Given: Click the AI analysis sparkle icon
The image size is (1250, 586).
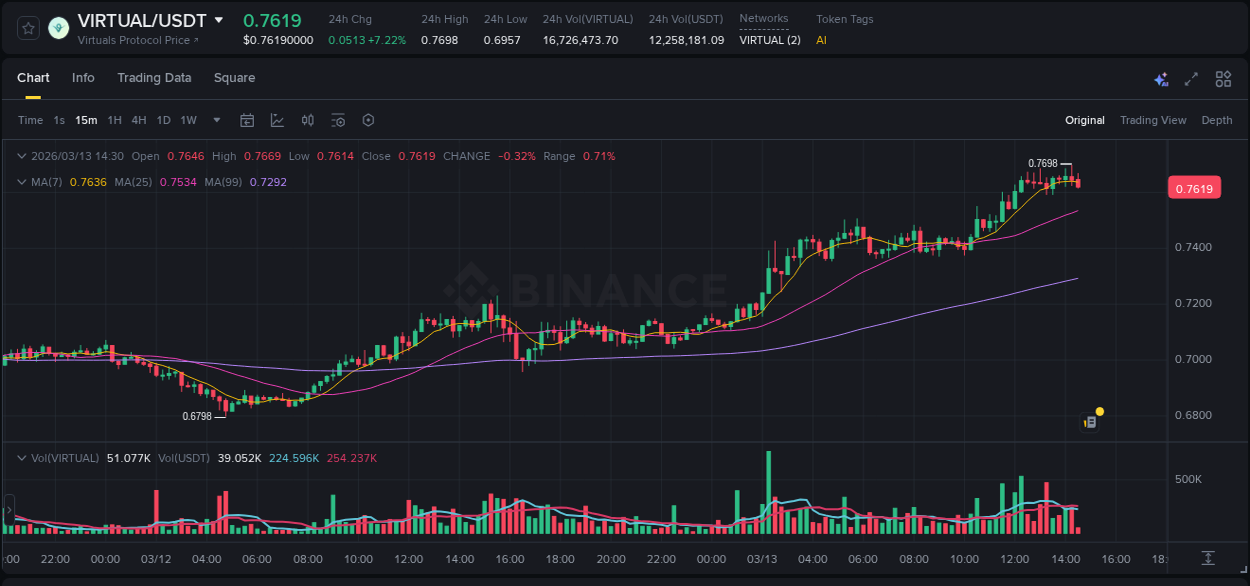Looking at the screenshot, I should coord(1161,78).
